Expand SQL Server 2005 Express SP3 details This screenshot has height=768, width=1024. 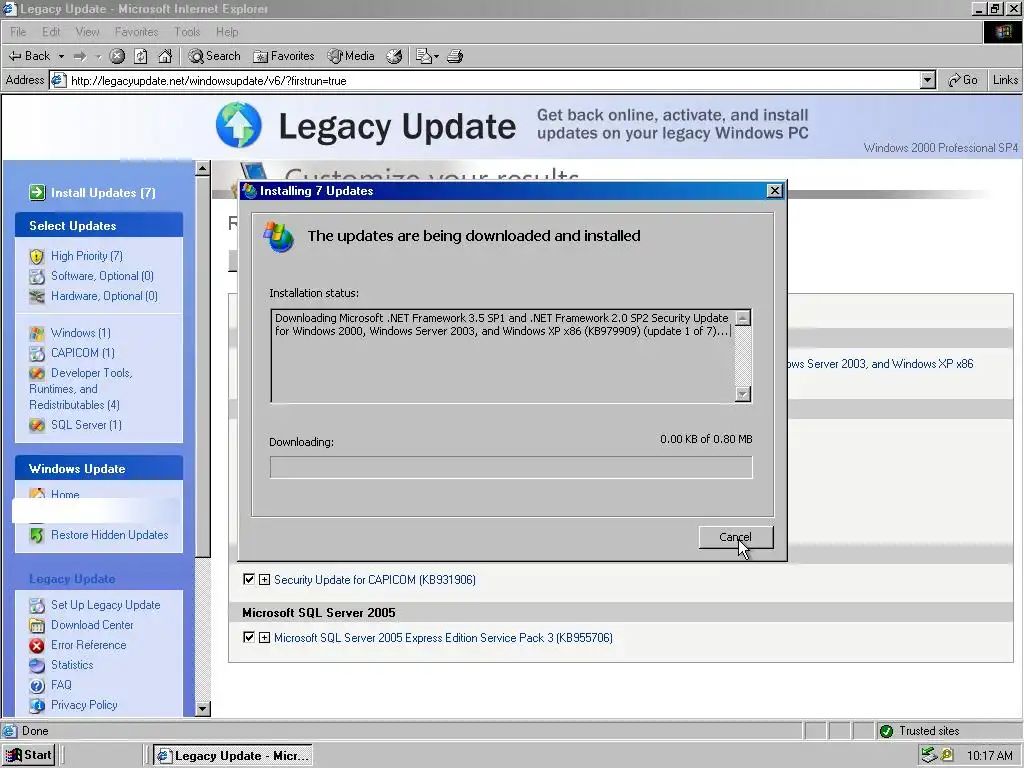click(264, 637)
